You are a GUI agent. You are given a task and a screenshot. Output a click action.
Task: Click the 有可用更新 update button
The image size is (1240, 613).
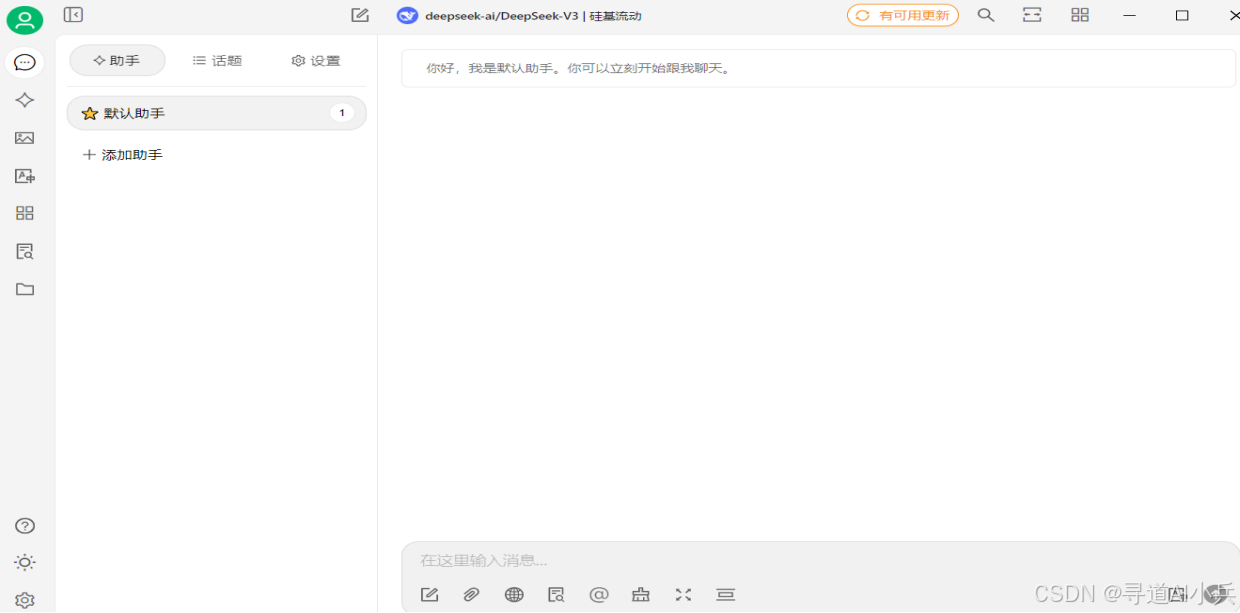pos(903,16)
